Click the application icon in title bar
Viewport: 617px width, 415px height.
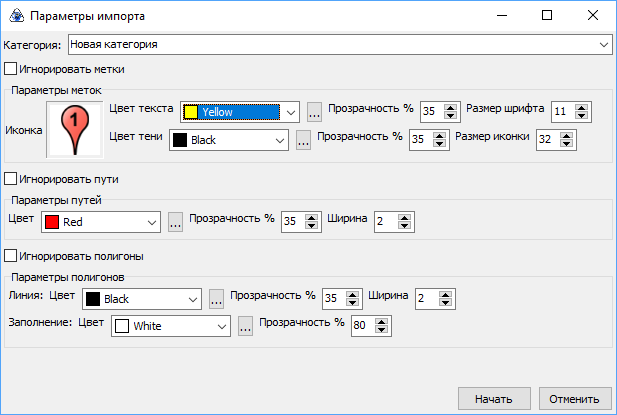15,16
